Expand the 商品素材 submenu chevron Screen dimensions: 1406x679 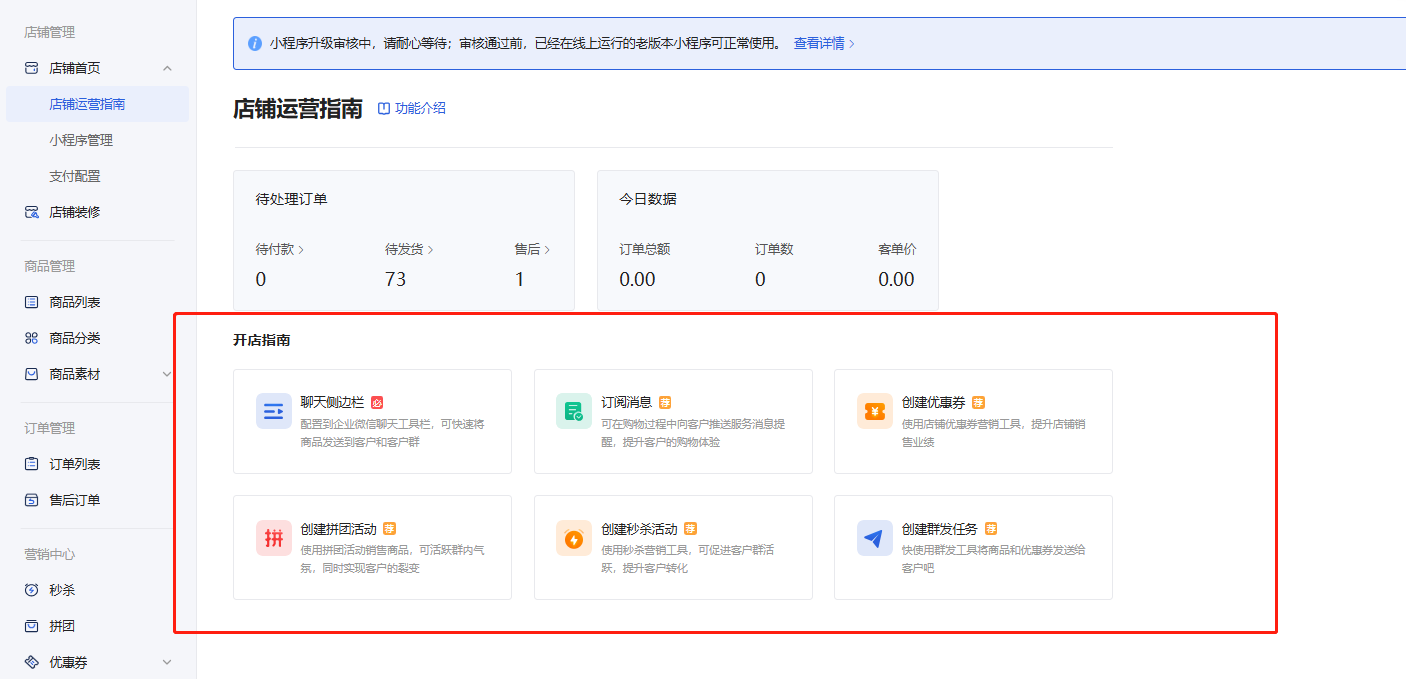[167, 374]
